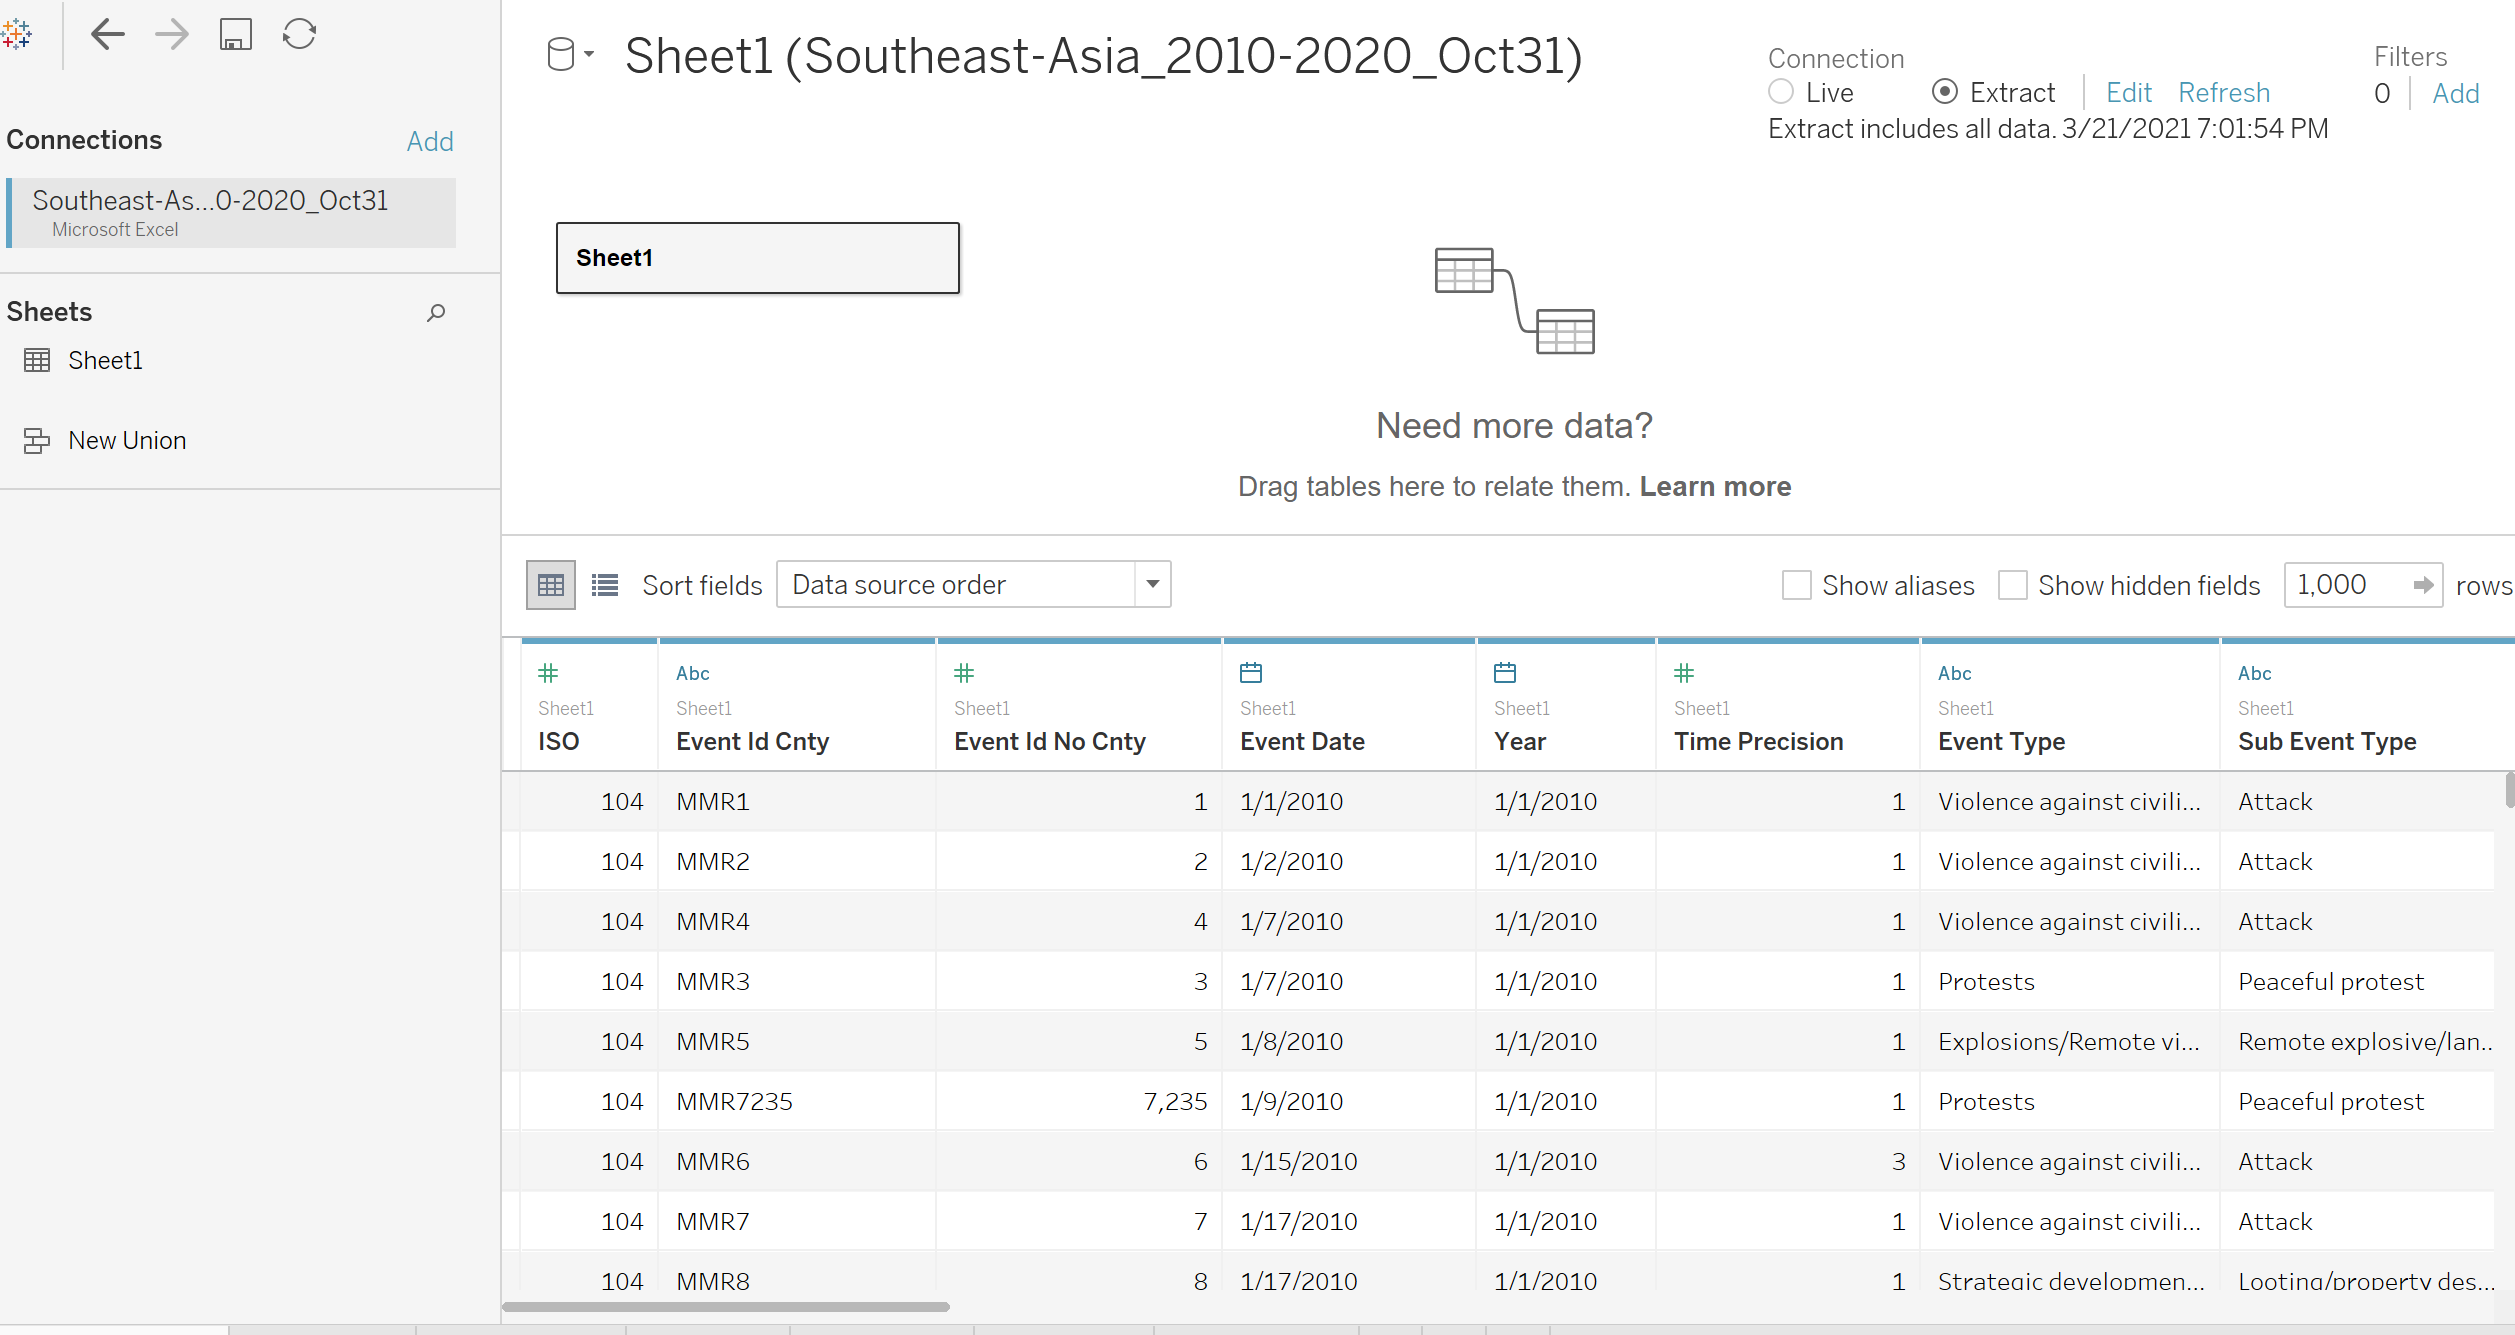Click the Refresh extract link
2515x1335 pixels.
[x=2223, y=93]
